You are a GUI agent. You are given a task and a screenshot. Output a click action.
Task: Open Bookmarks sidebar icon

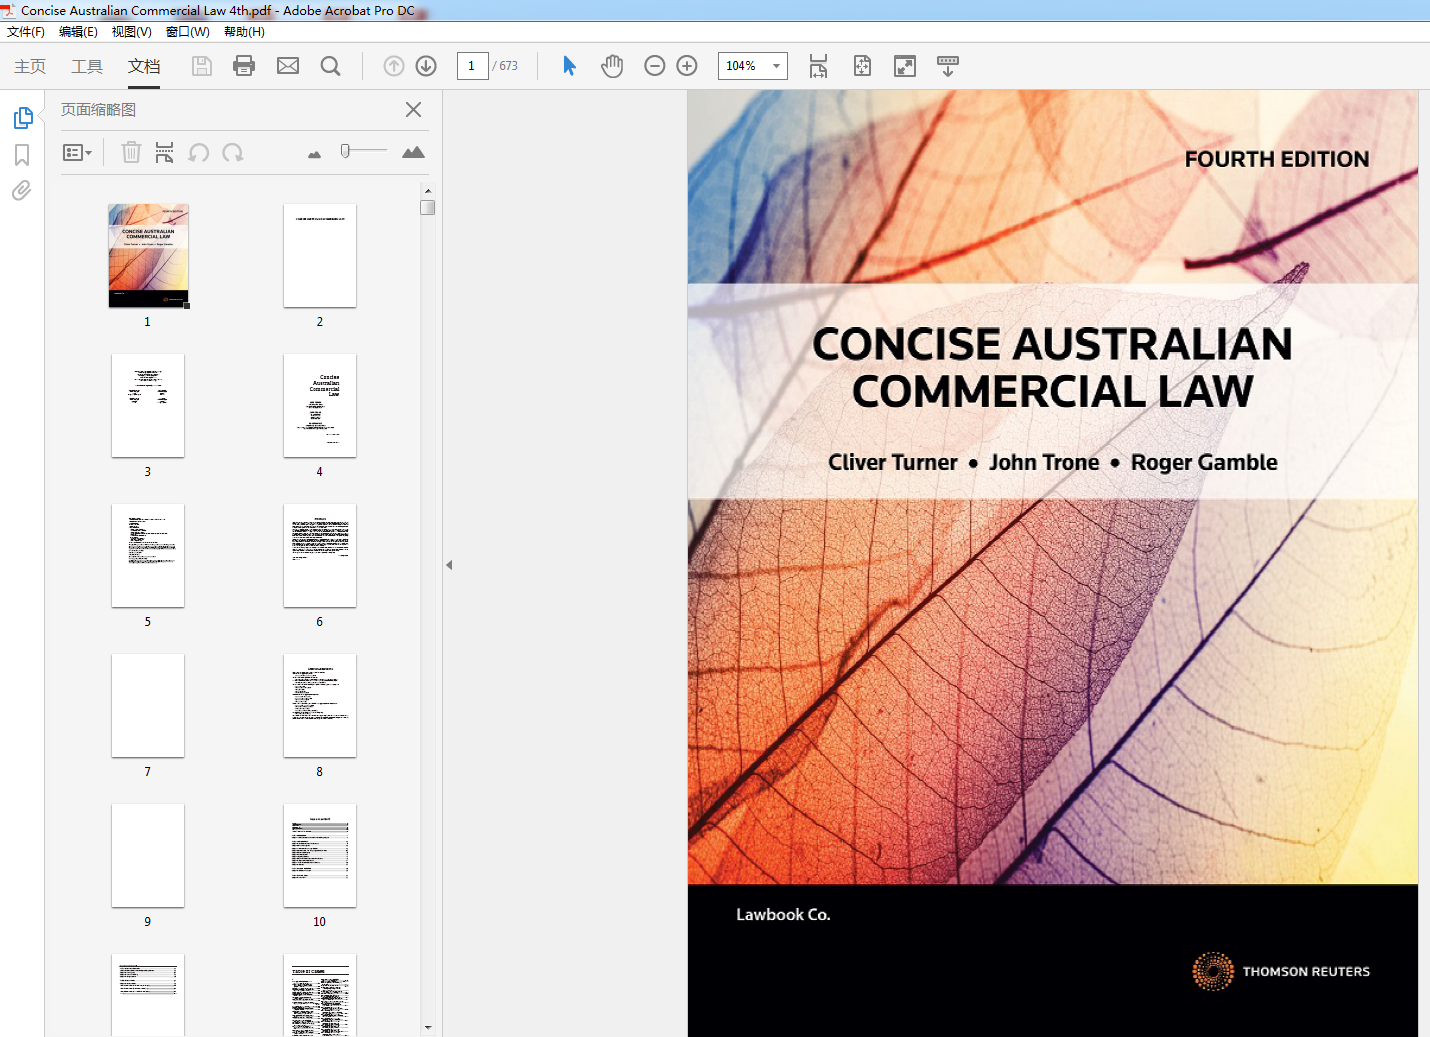pyautogui.click(x=22, y=155)
